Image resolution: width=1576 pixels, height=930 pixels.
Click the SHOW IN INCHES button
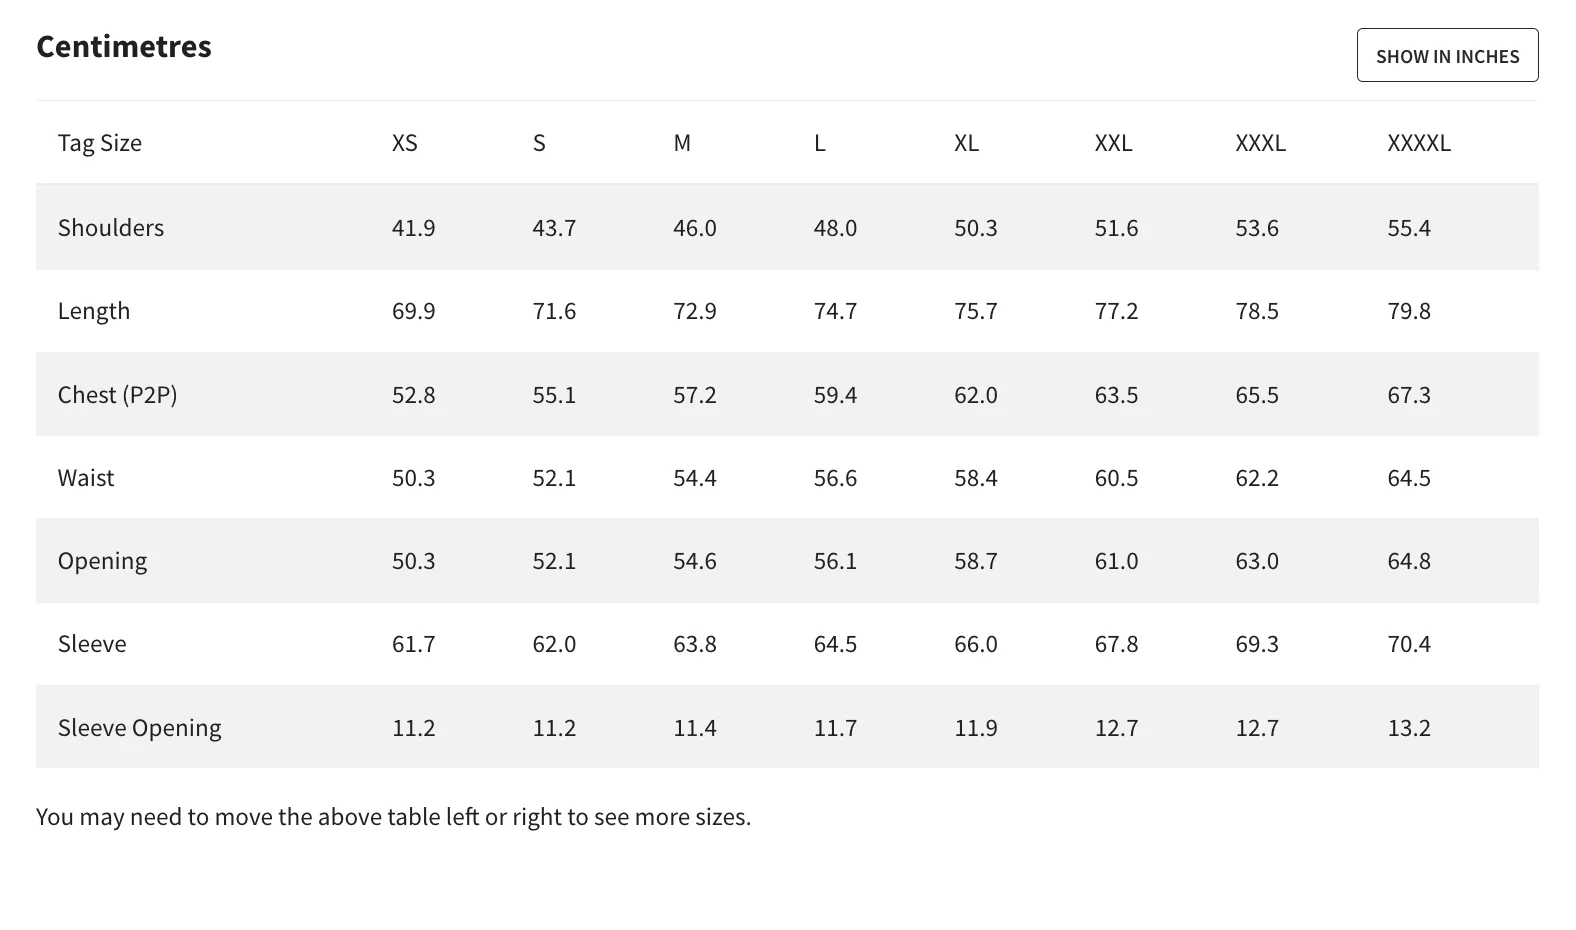tap(1447, 55)
